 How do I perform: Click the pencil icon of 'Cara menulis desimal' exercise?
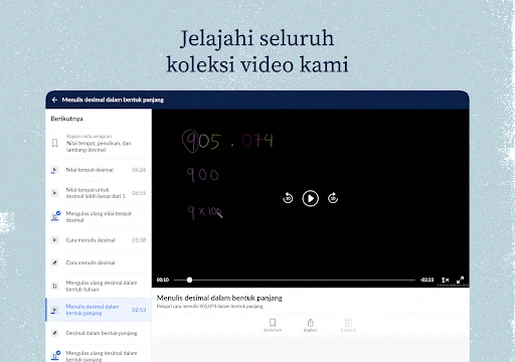click(x=55, y=263)
